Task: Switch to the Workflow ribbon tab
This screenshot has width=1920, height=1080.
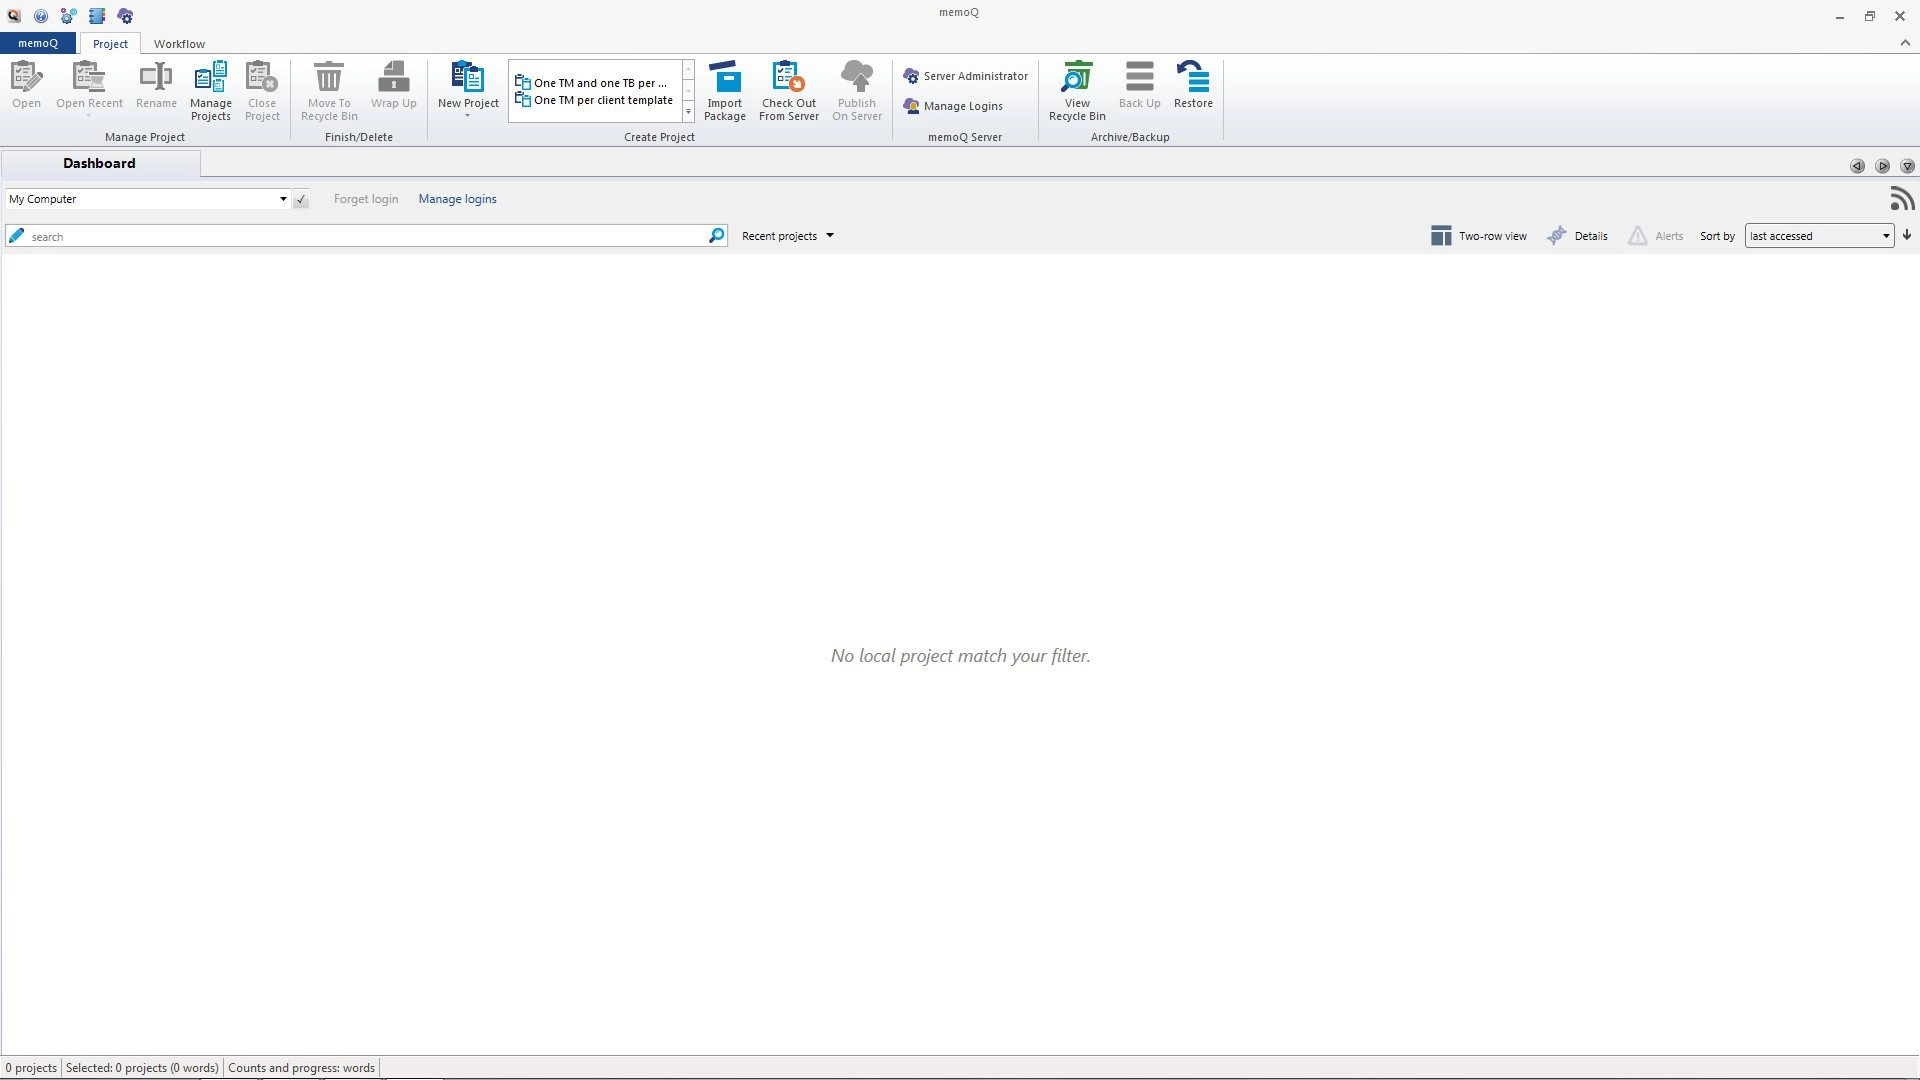Action: (x=179, y=44)
